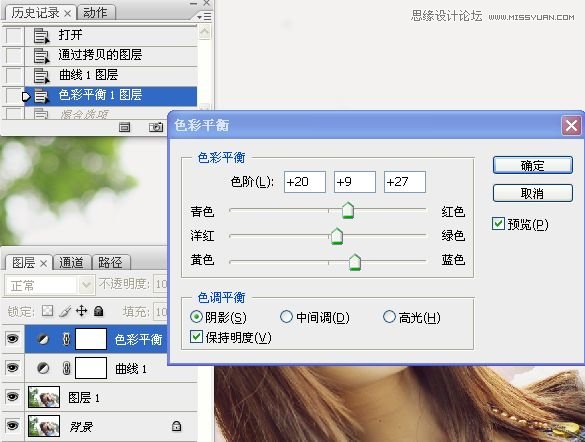Create a new snapshot with camera icon

(156, 127)
